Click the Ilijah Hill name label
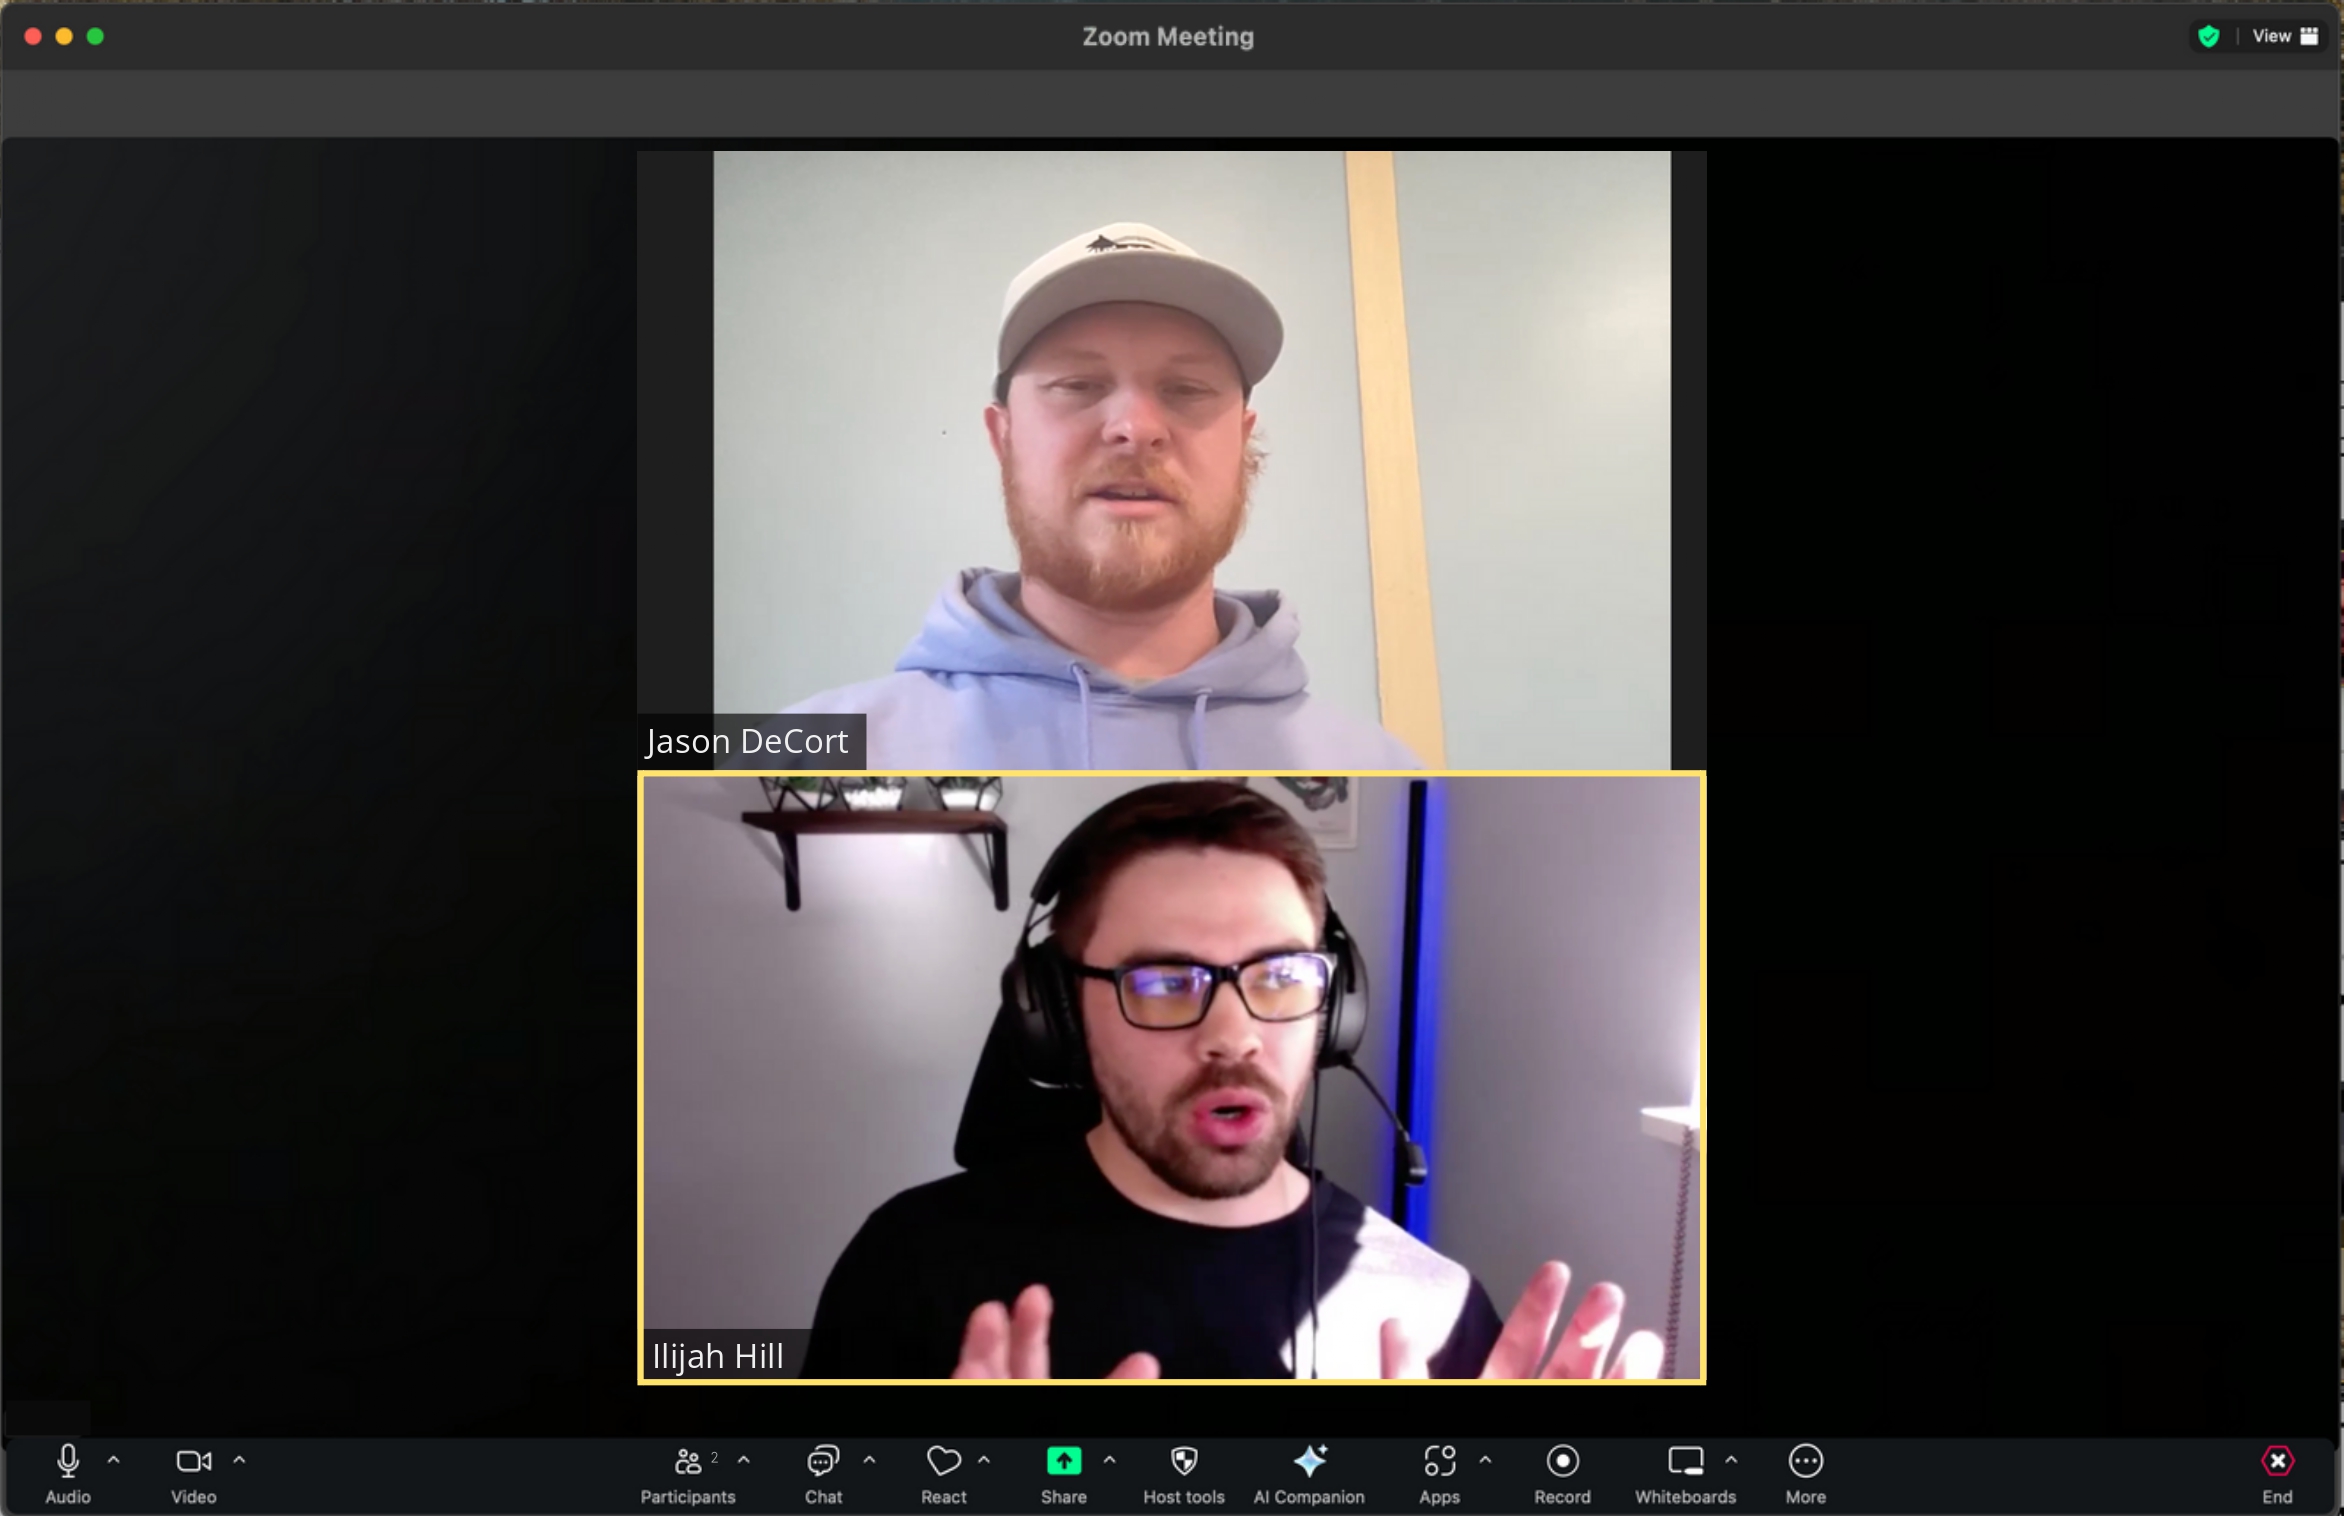 pyautogui.click(x=718, y=1356)
